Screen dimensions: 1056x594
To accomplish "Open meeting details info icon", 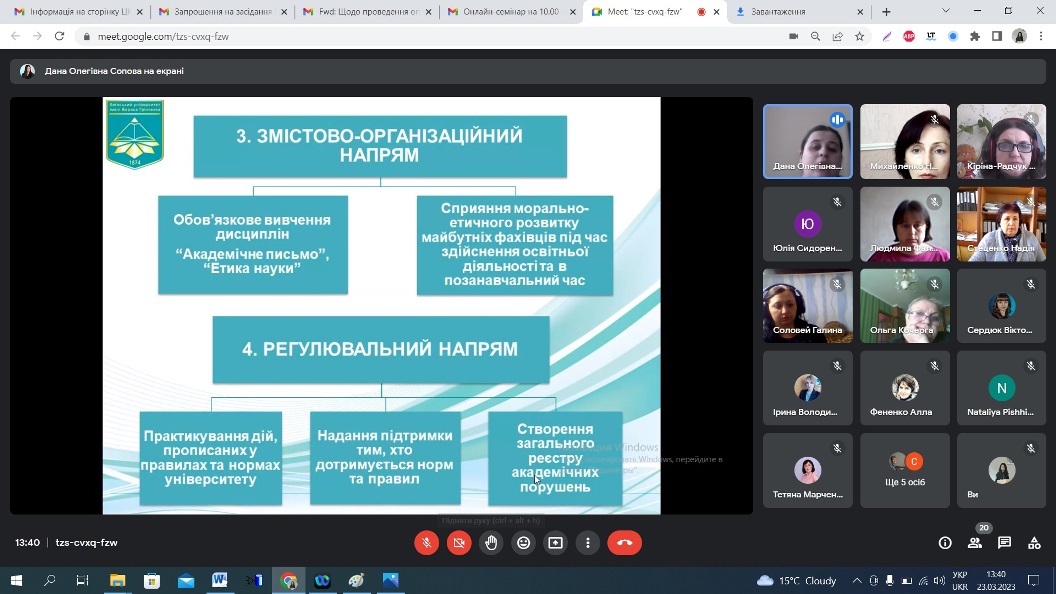I will (x=945, y=543).
